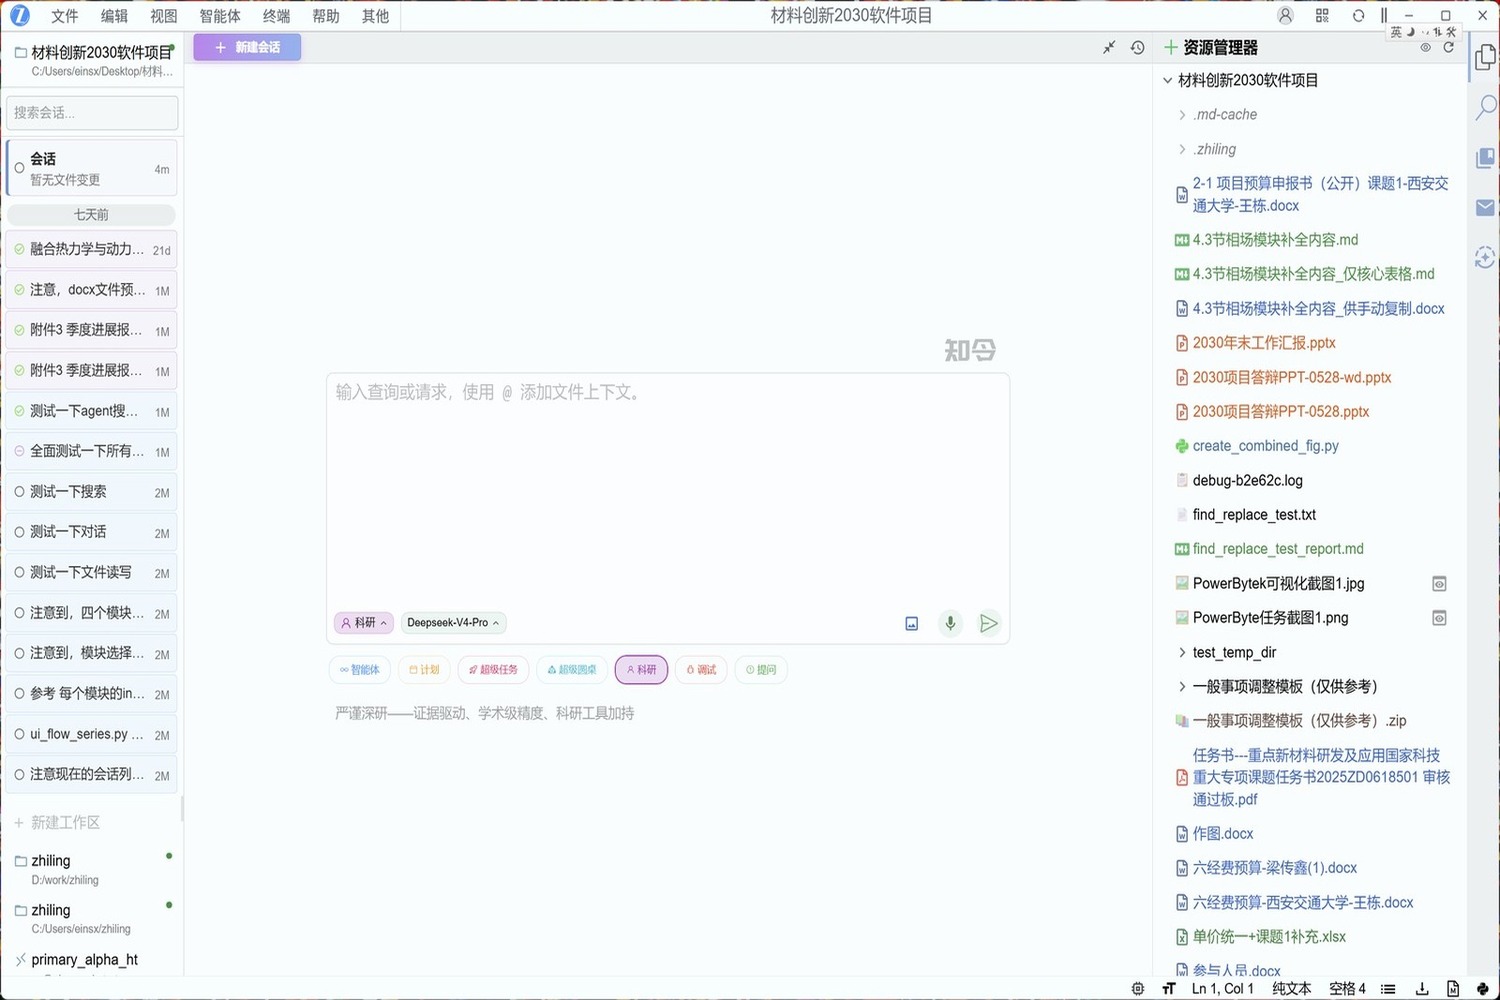The height and width of the screenshot is (1000, 1500).
Task: Click the QR code grid icon
Action: (x=1322, y=15)
